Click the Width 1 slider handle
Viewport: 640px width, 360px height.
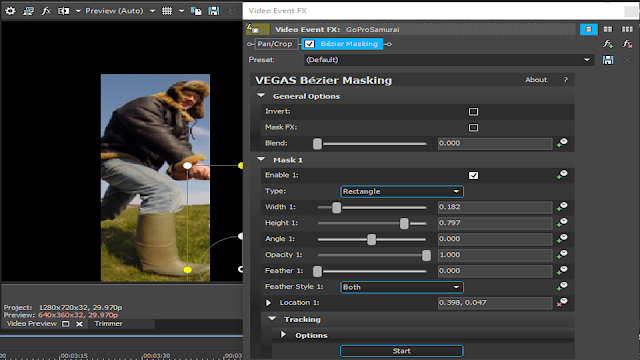tap(336, 207)
